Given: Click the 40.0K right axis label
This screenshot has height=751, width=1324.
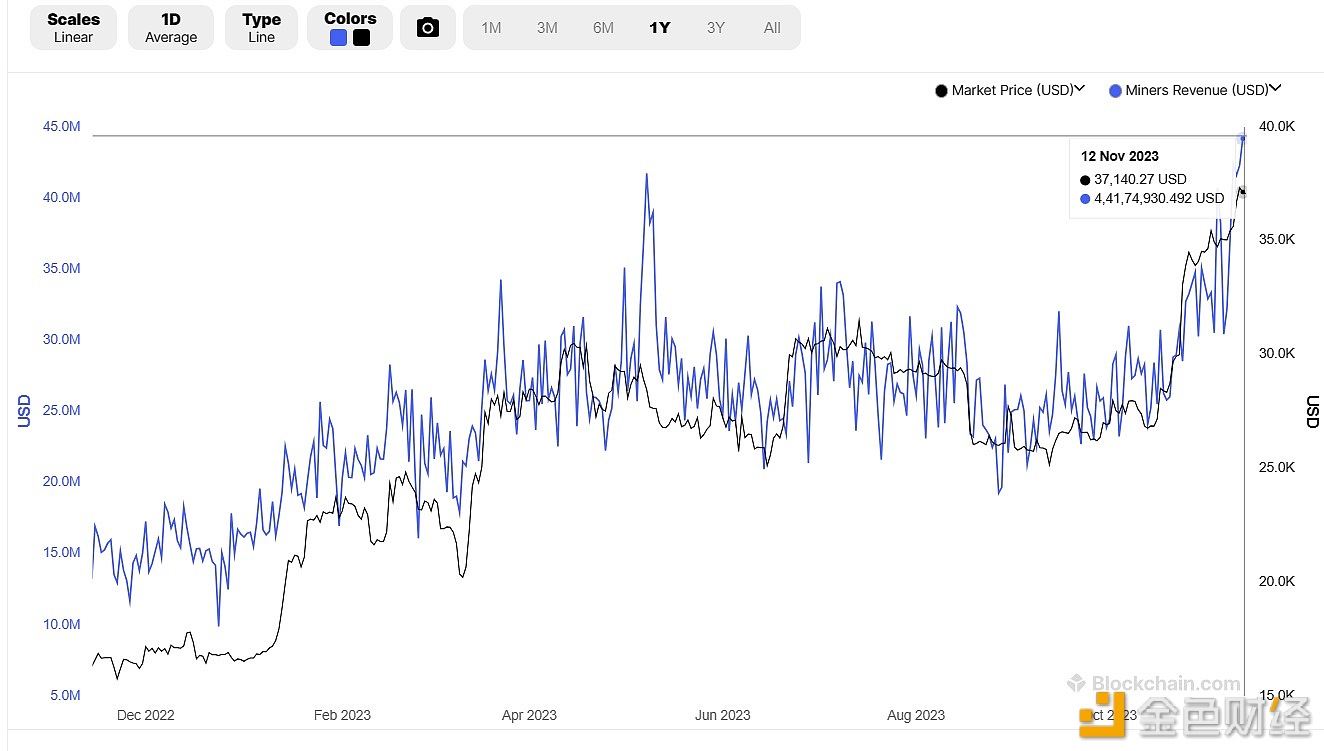Looking at the screenshot, I should click(x=1277, y=126).
